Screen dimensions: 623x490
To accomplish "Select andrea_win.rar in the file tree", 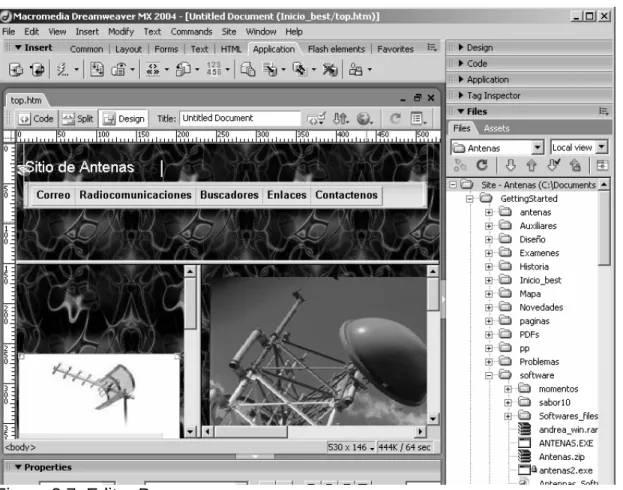I will (568, 430).
